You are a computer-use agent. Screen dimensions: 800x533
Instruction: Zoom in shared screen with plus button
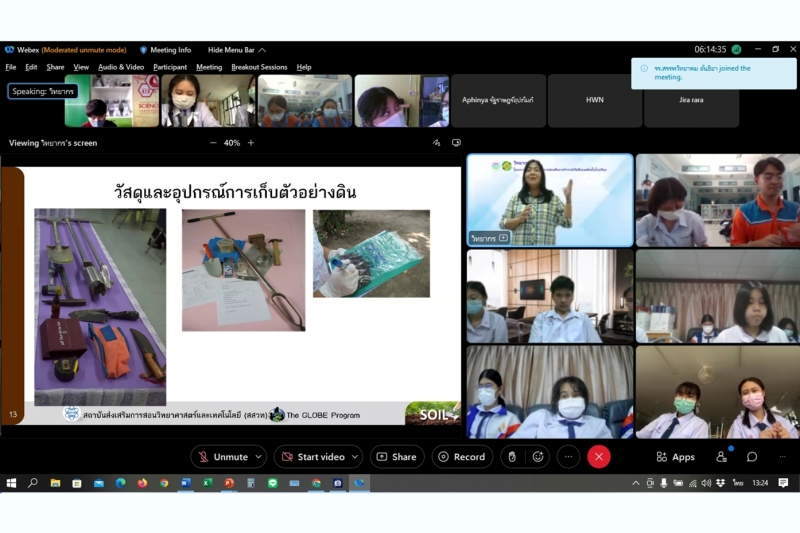[251, 143]
